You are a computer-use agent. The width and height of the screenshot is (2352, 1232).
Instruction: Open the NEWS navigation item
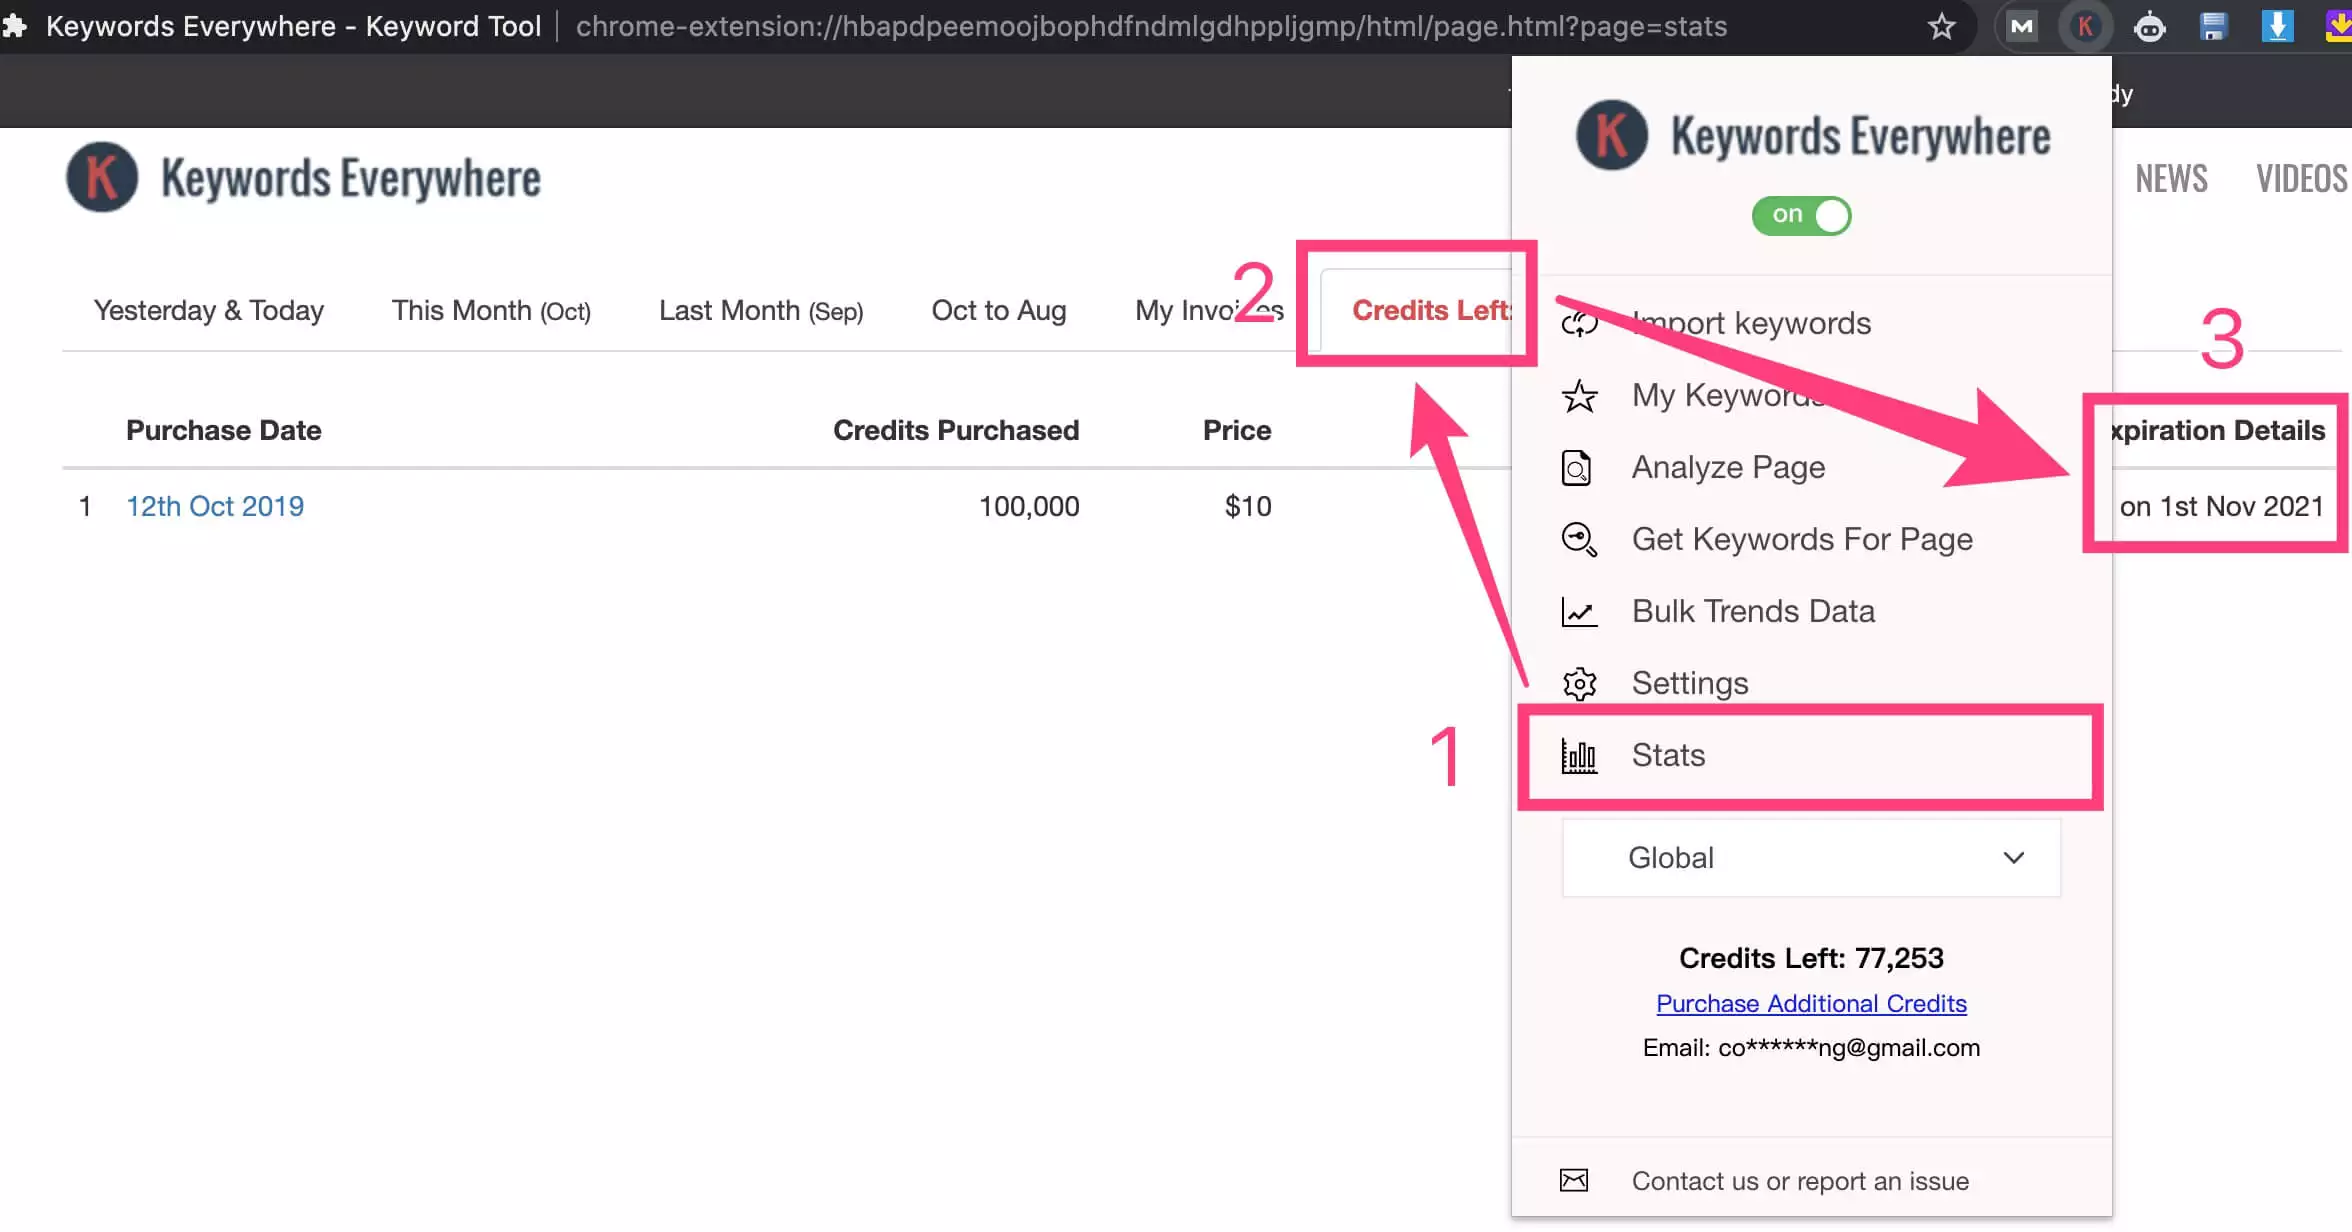click(x=2171, y=179)
